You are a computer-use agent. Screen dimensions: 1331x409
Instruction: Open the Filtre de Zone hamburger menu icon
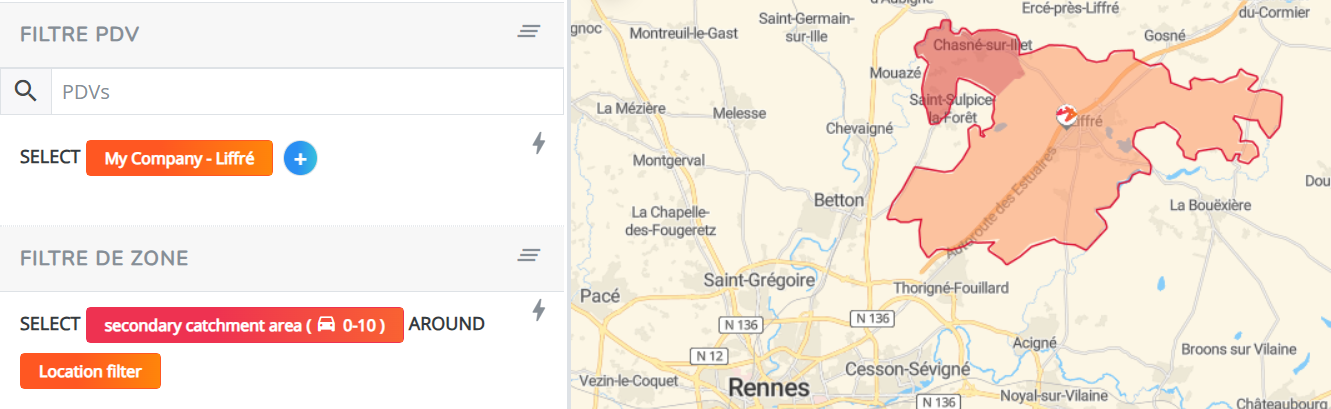(529, 256)
